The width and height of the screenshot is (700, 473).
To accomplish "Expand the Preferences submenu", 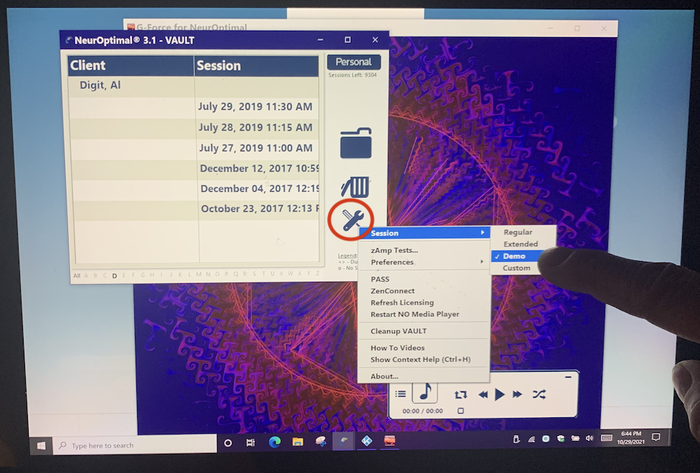I will pyautogui.click(x=424, y=262).
